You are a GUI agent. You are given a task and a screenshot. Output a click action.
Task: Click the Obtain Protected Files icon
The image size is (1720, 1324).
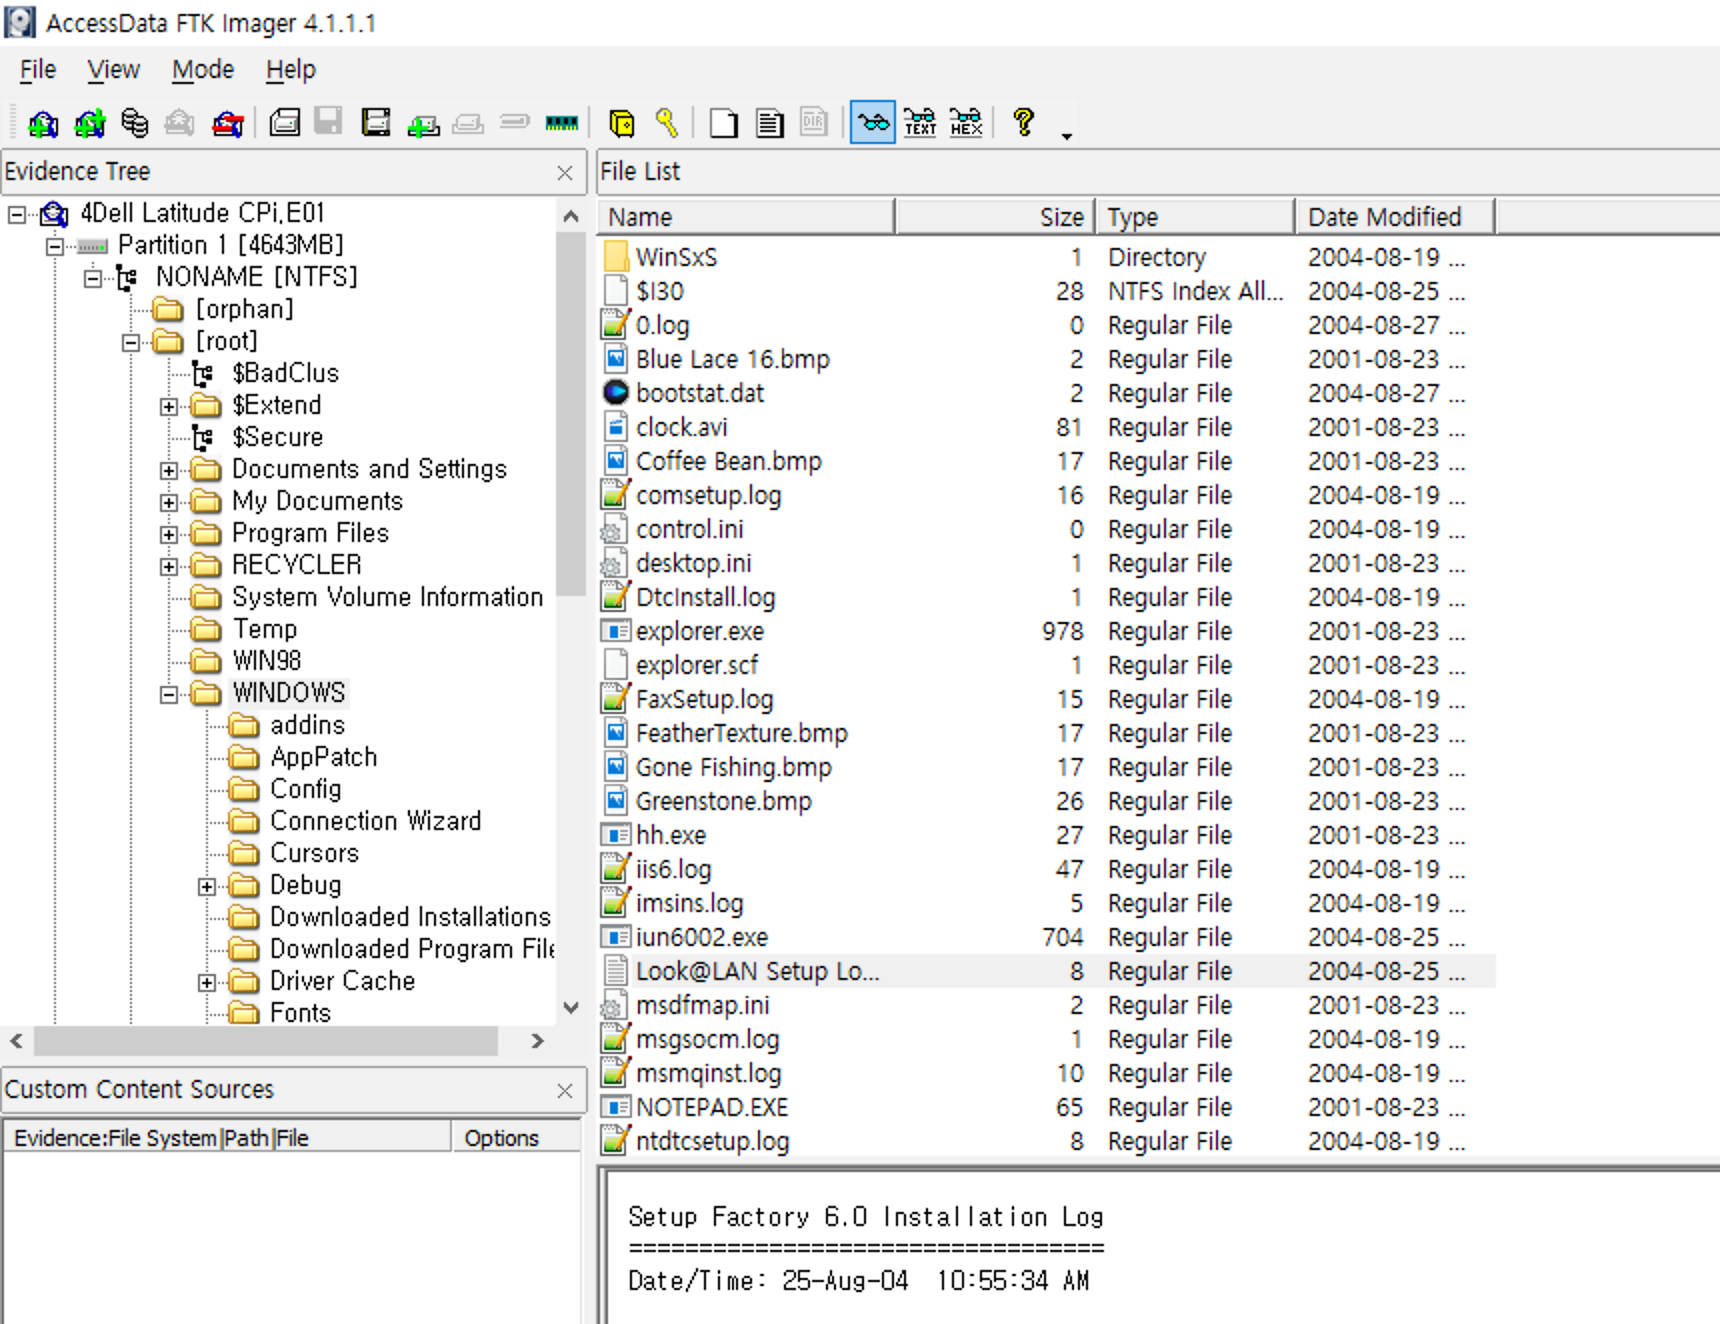point(622,123)
